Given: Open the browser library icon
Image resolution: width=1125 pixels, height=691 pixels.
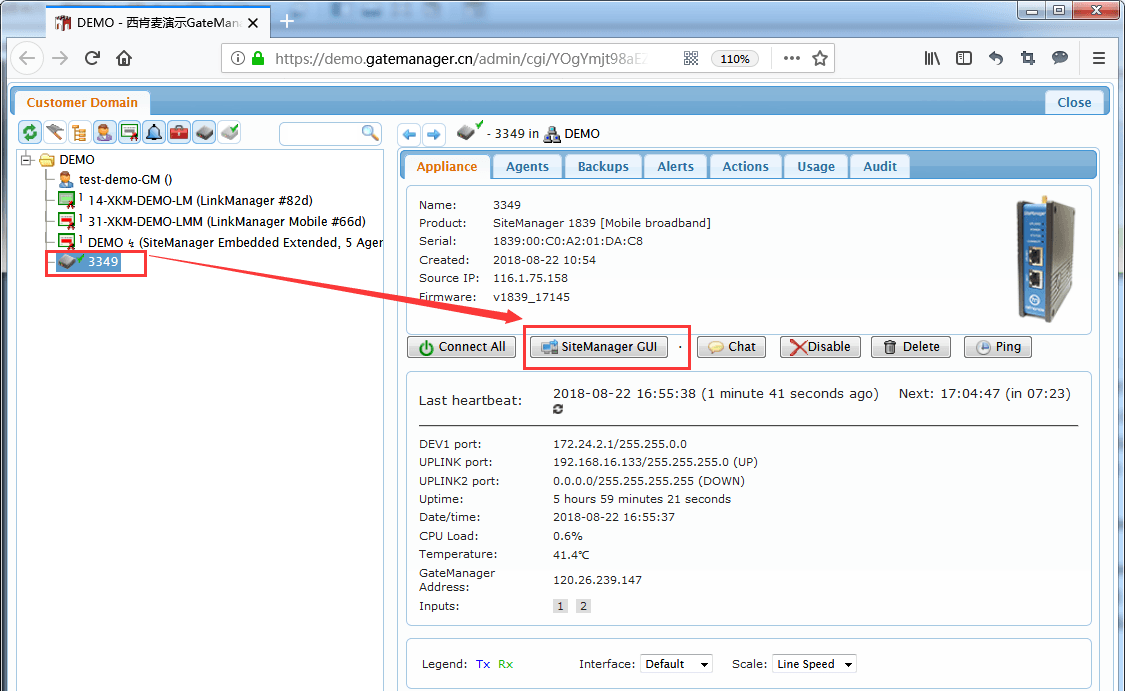Looking at the screenshot, I should click(931, 58).
